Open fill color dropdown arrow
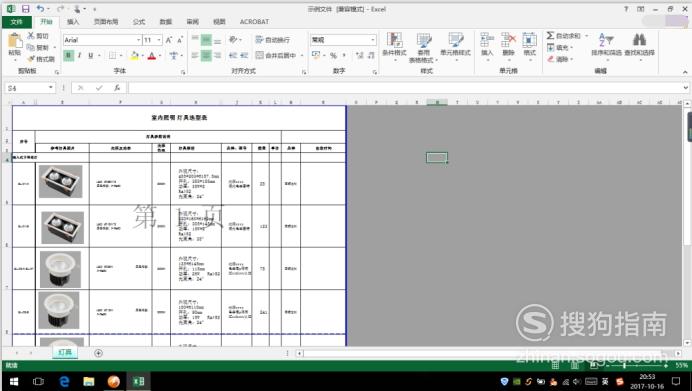Screen dimensions: 692x391 click(x=143, y=56)
